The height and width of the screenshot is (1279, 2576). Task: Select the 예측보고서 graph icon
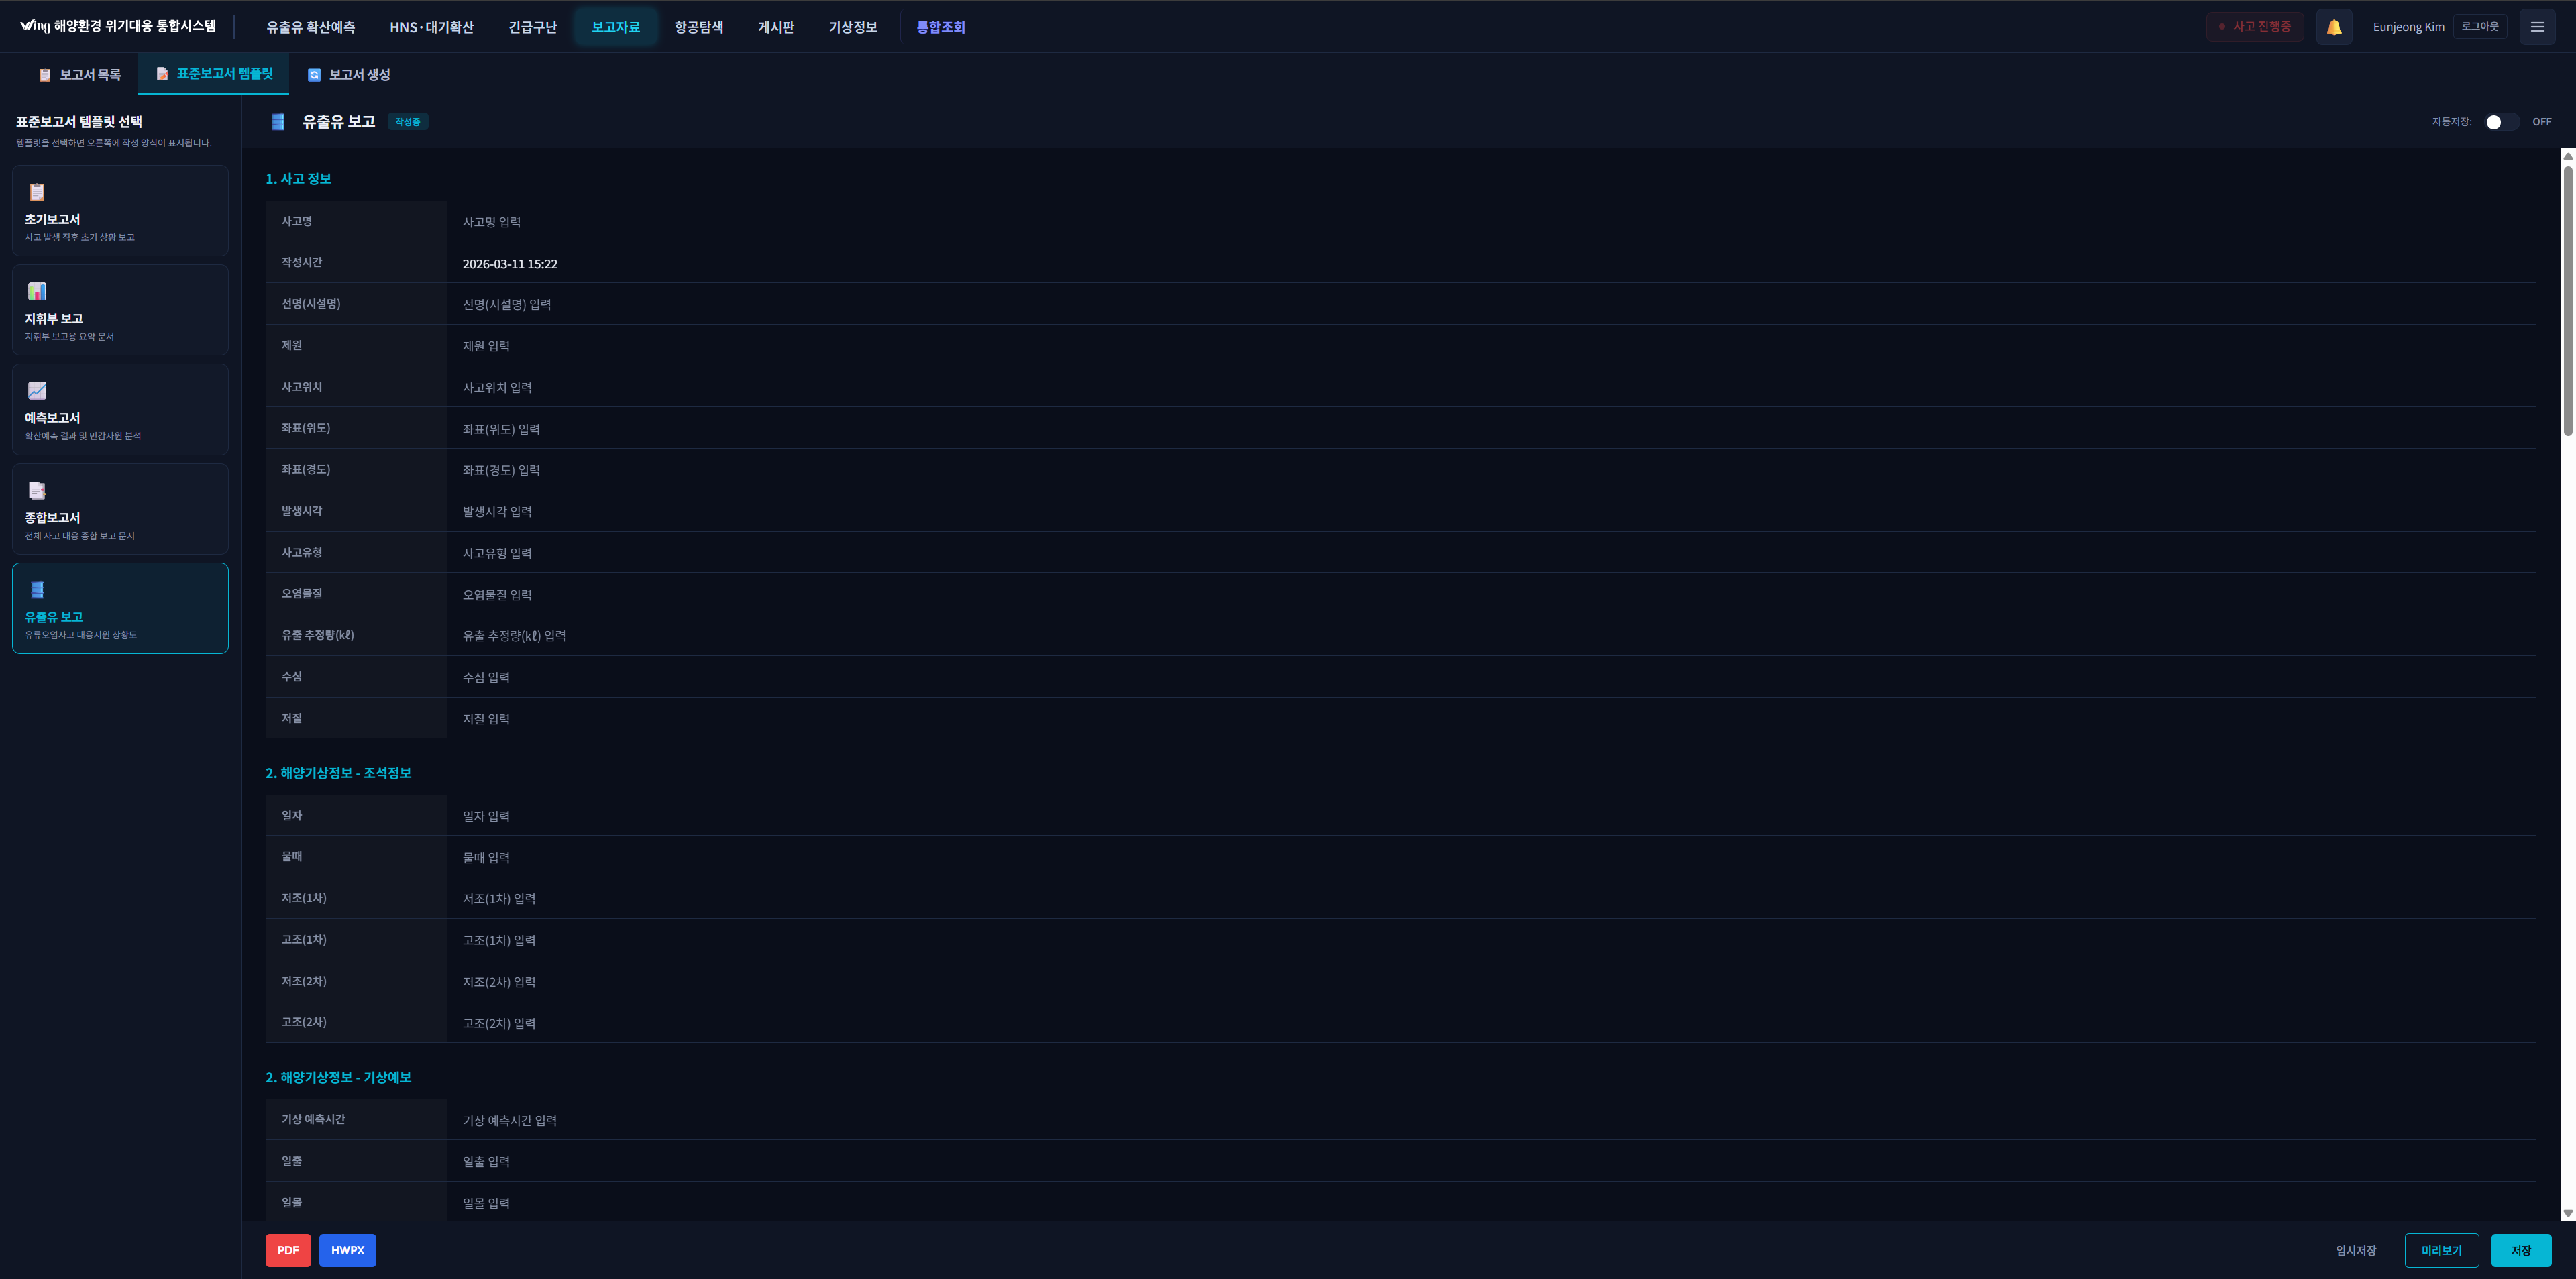[37, 391]
